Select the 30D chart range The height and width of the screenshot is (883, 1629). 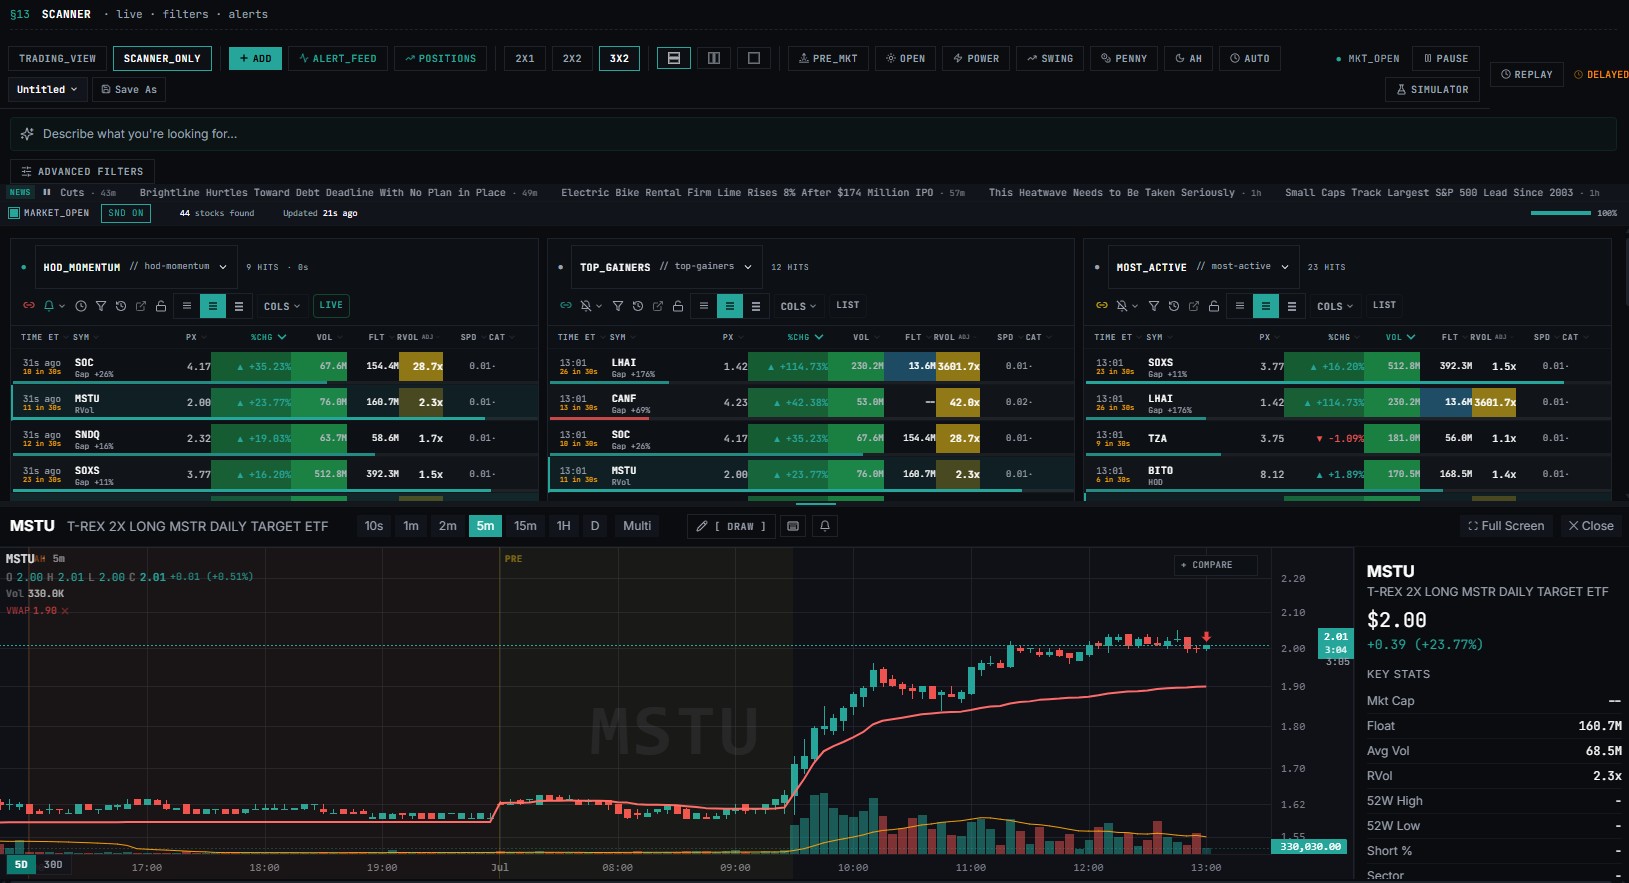pyautogui.click(x=53, y=864)
